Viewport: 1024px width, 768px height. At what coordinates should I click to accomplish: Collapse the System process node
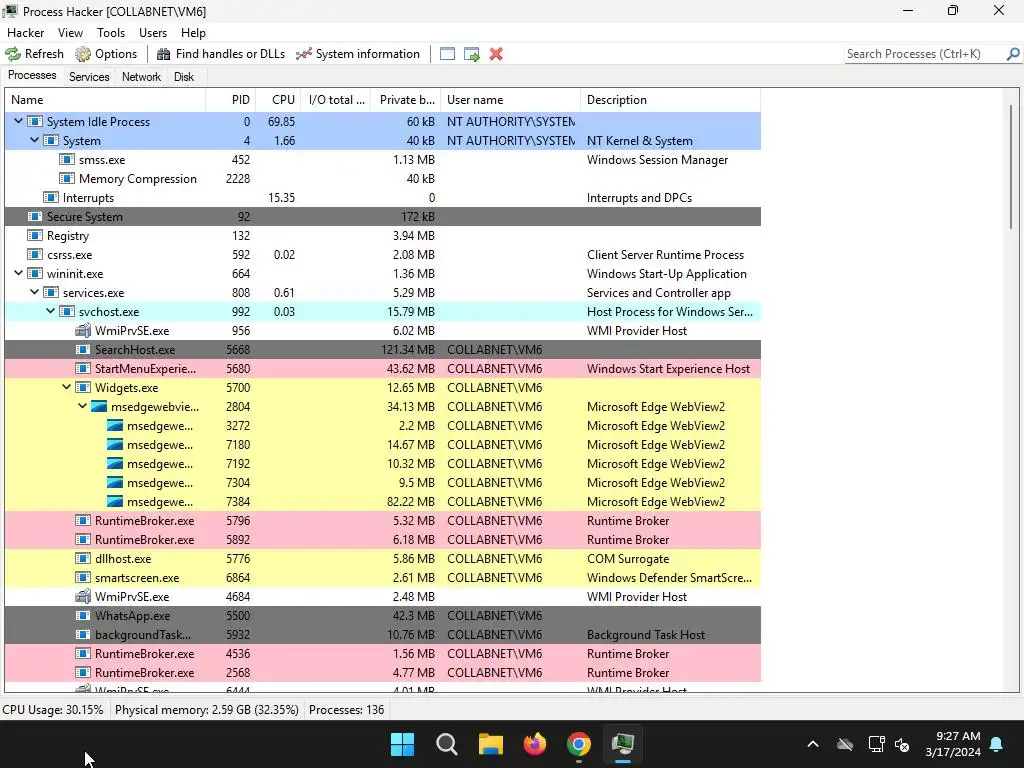coord(35,140)
